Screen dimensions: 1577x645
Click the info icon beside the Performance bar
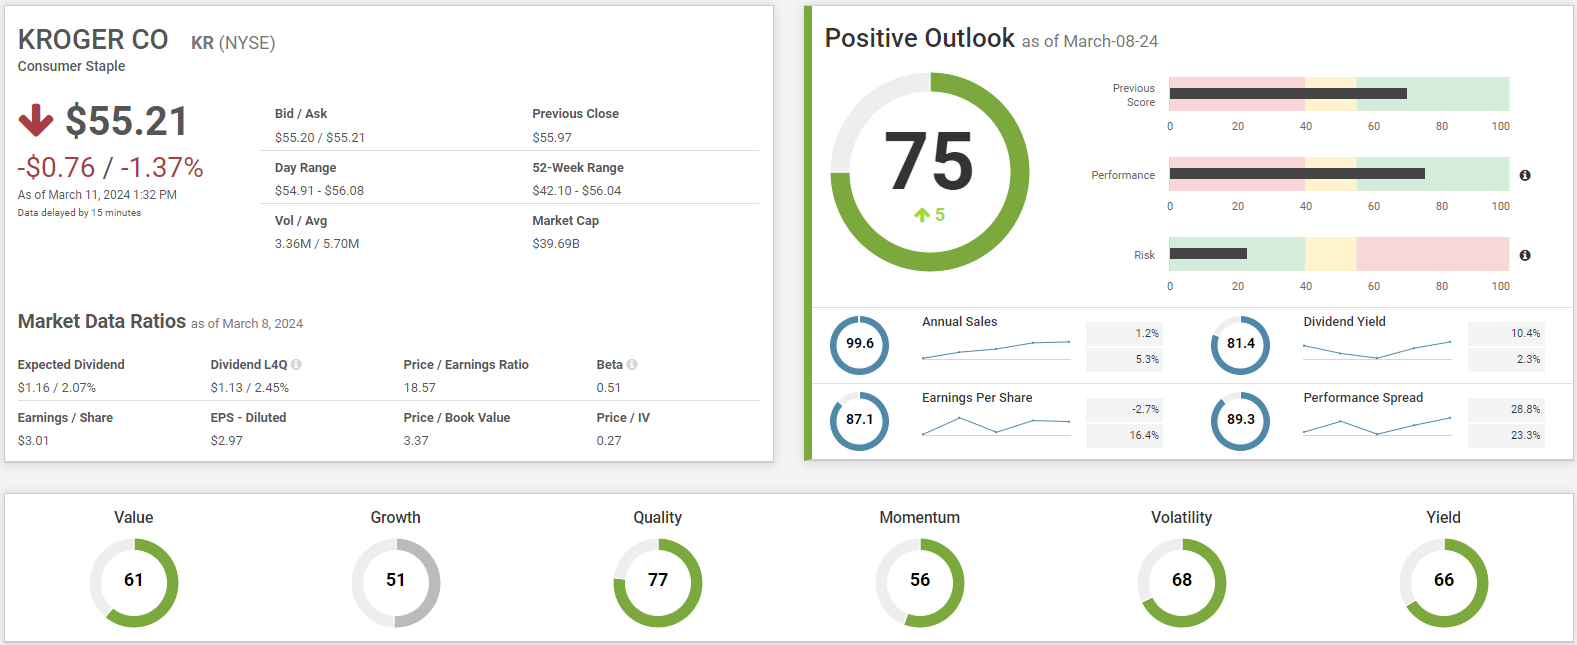pyautogui.click(x=1525, y=175)
